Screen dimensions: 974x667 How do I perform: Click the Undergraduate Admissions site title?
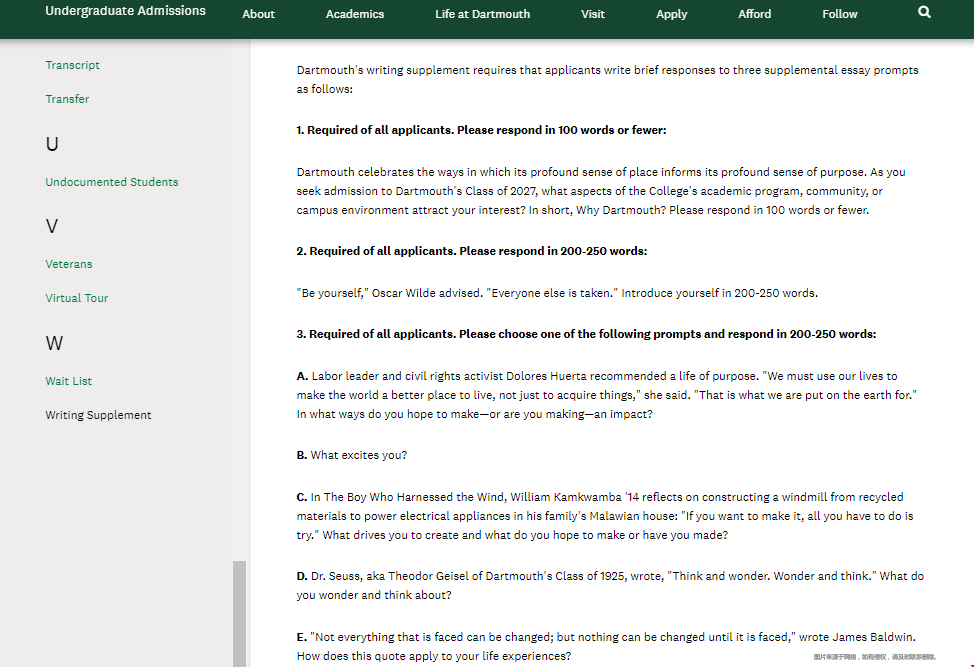tap(125, 11)
